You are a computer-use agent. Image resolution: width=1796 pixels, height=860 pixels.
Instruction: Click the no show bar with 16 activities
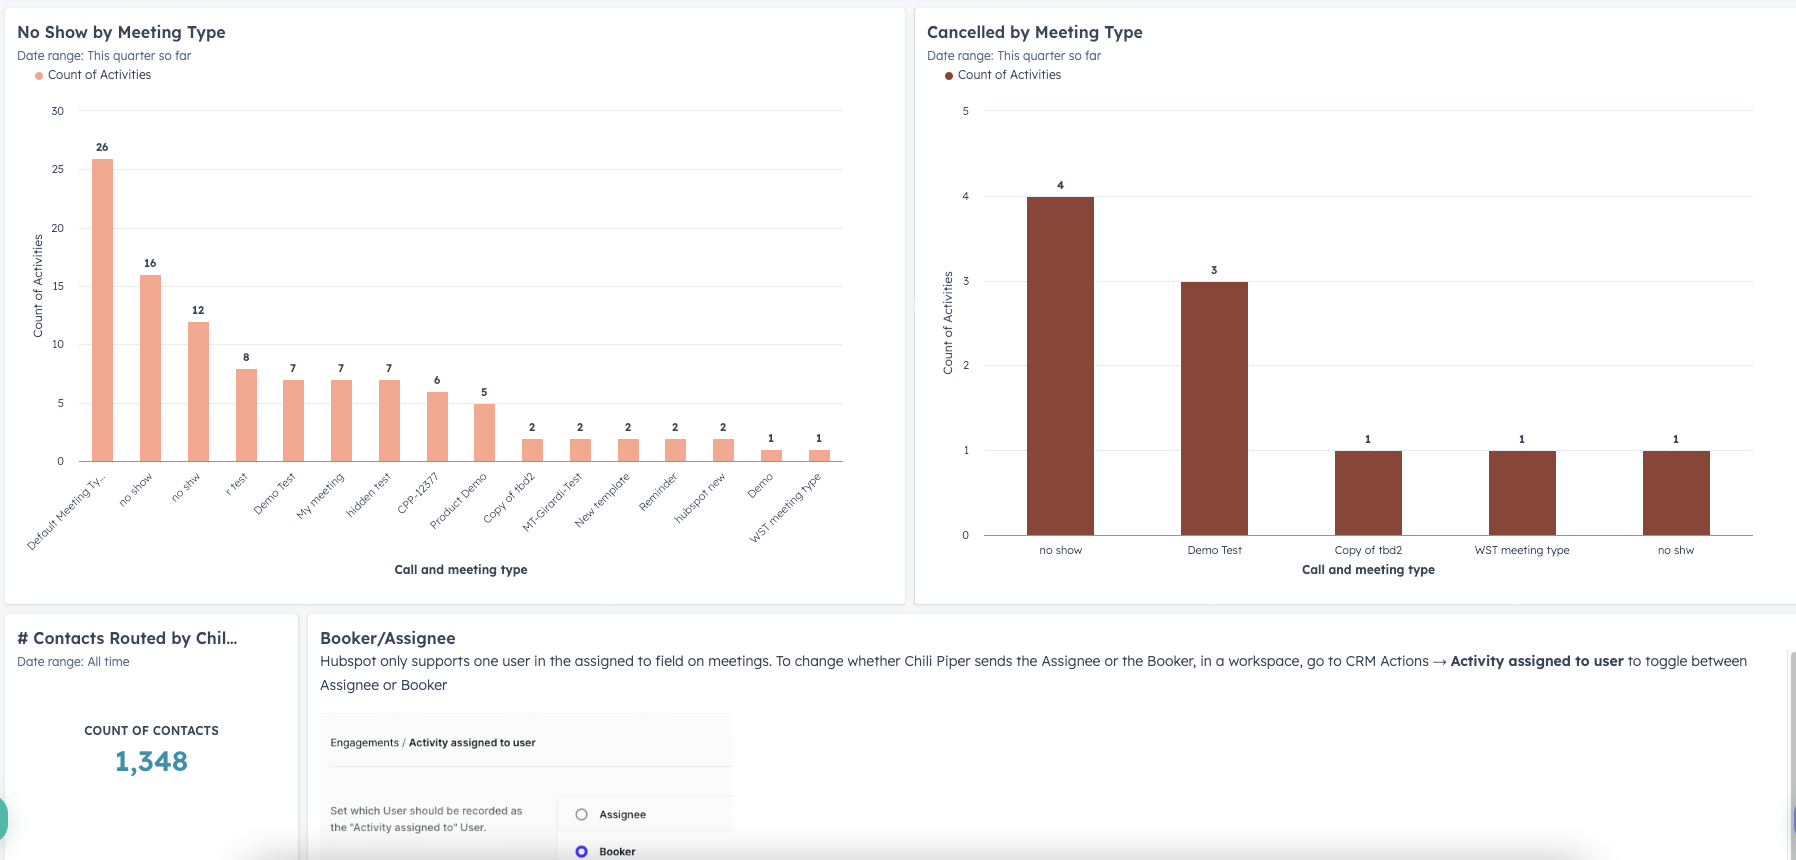(150, 368)
